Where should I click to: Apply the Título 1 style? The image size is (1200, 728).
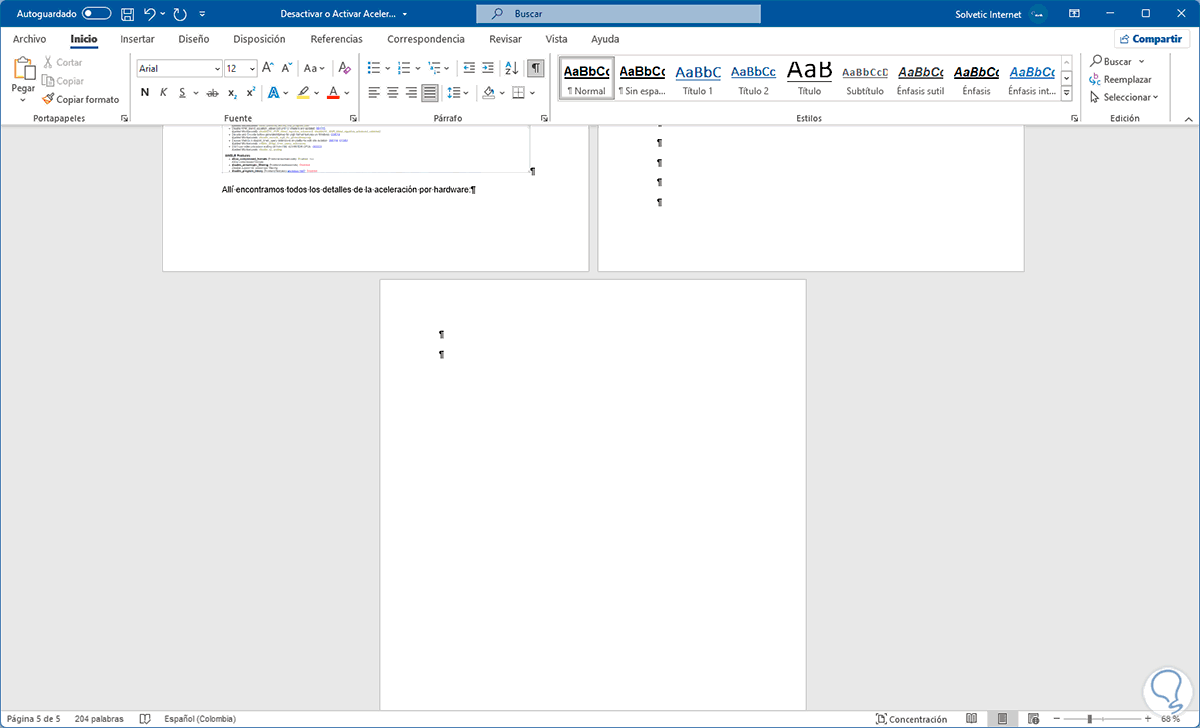tap(697, 78)
